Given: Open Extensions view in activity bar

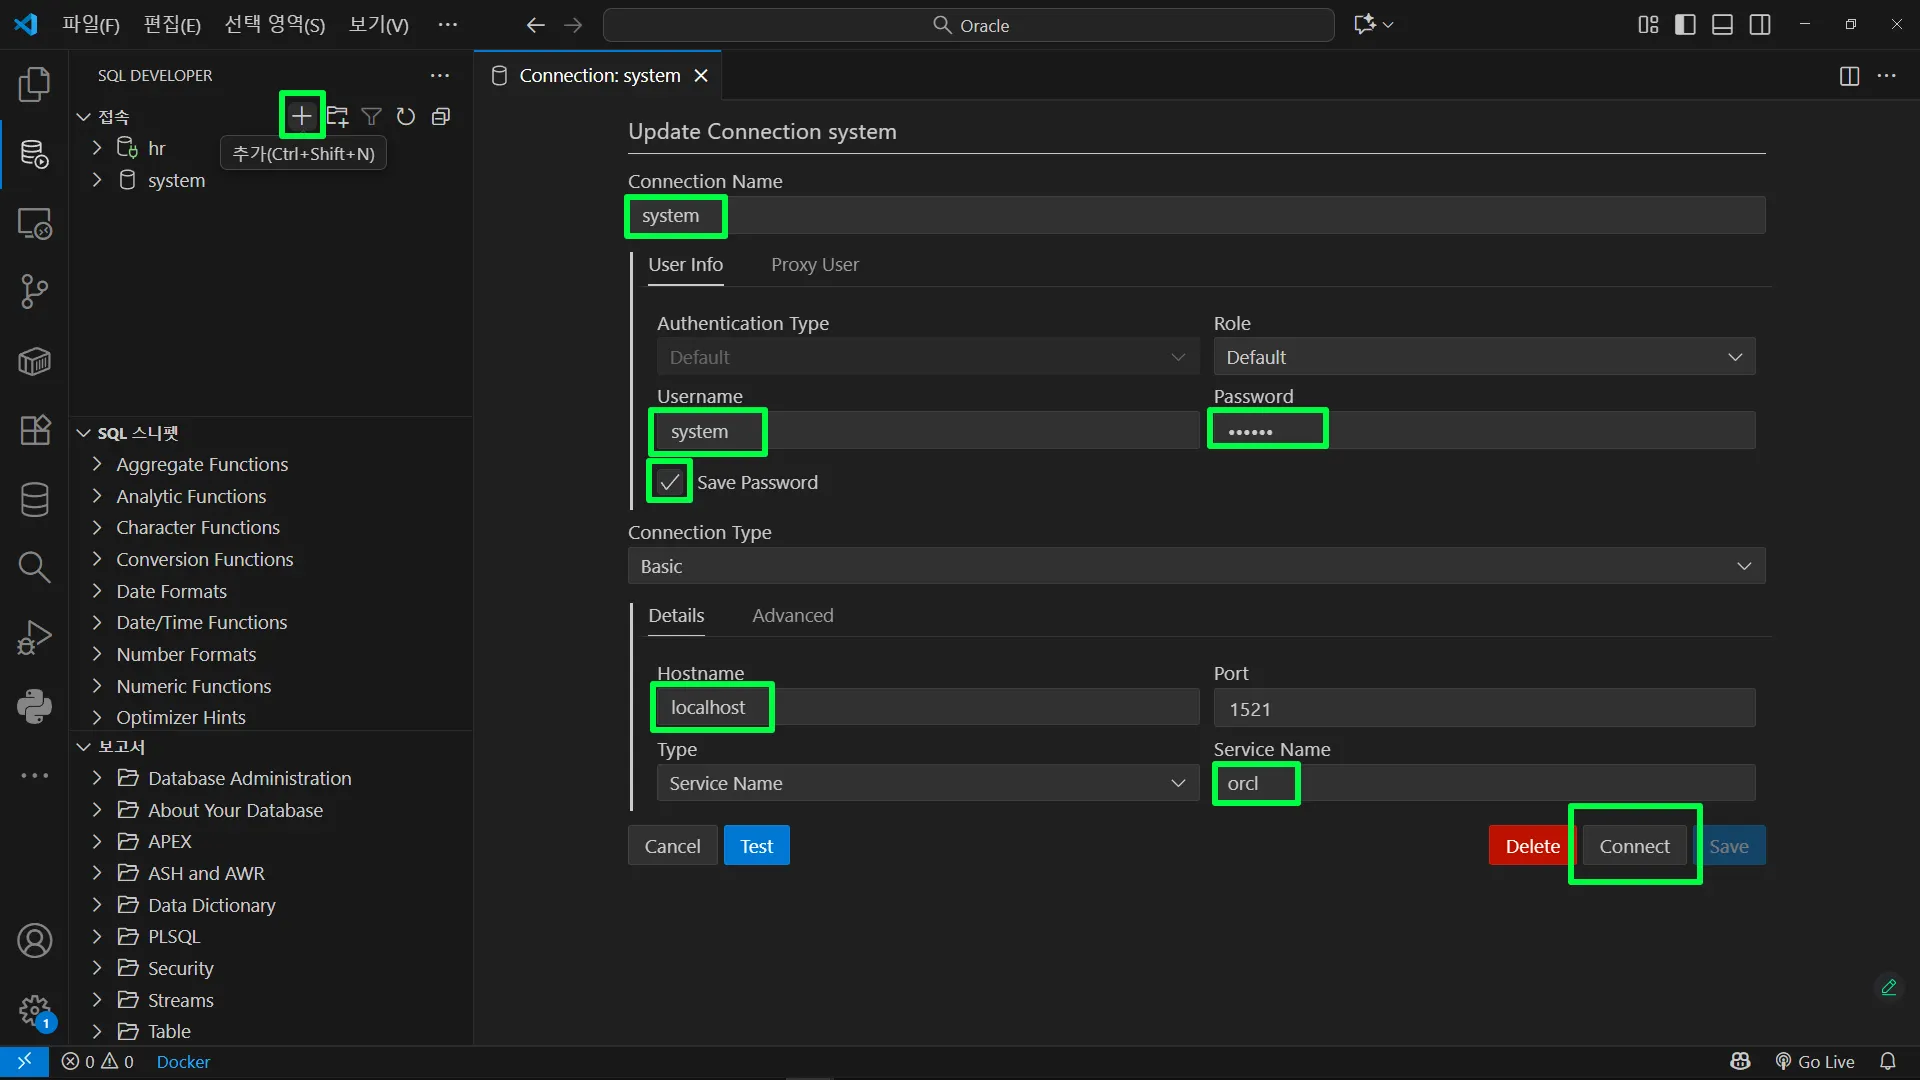Looking at the screenshot, I should [x=34, y=430].
